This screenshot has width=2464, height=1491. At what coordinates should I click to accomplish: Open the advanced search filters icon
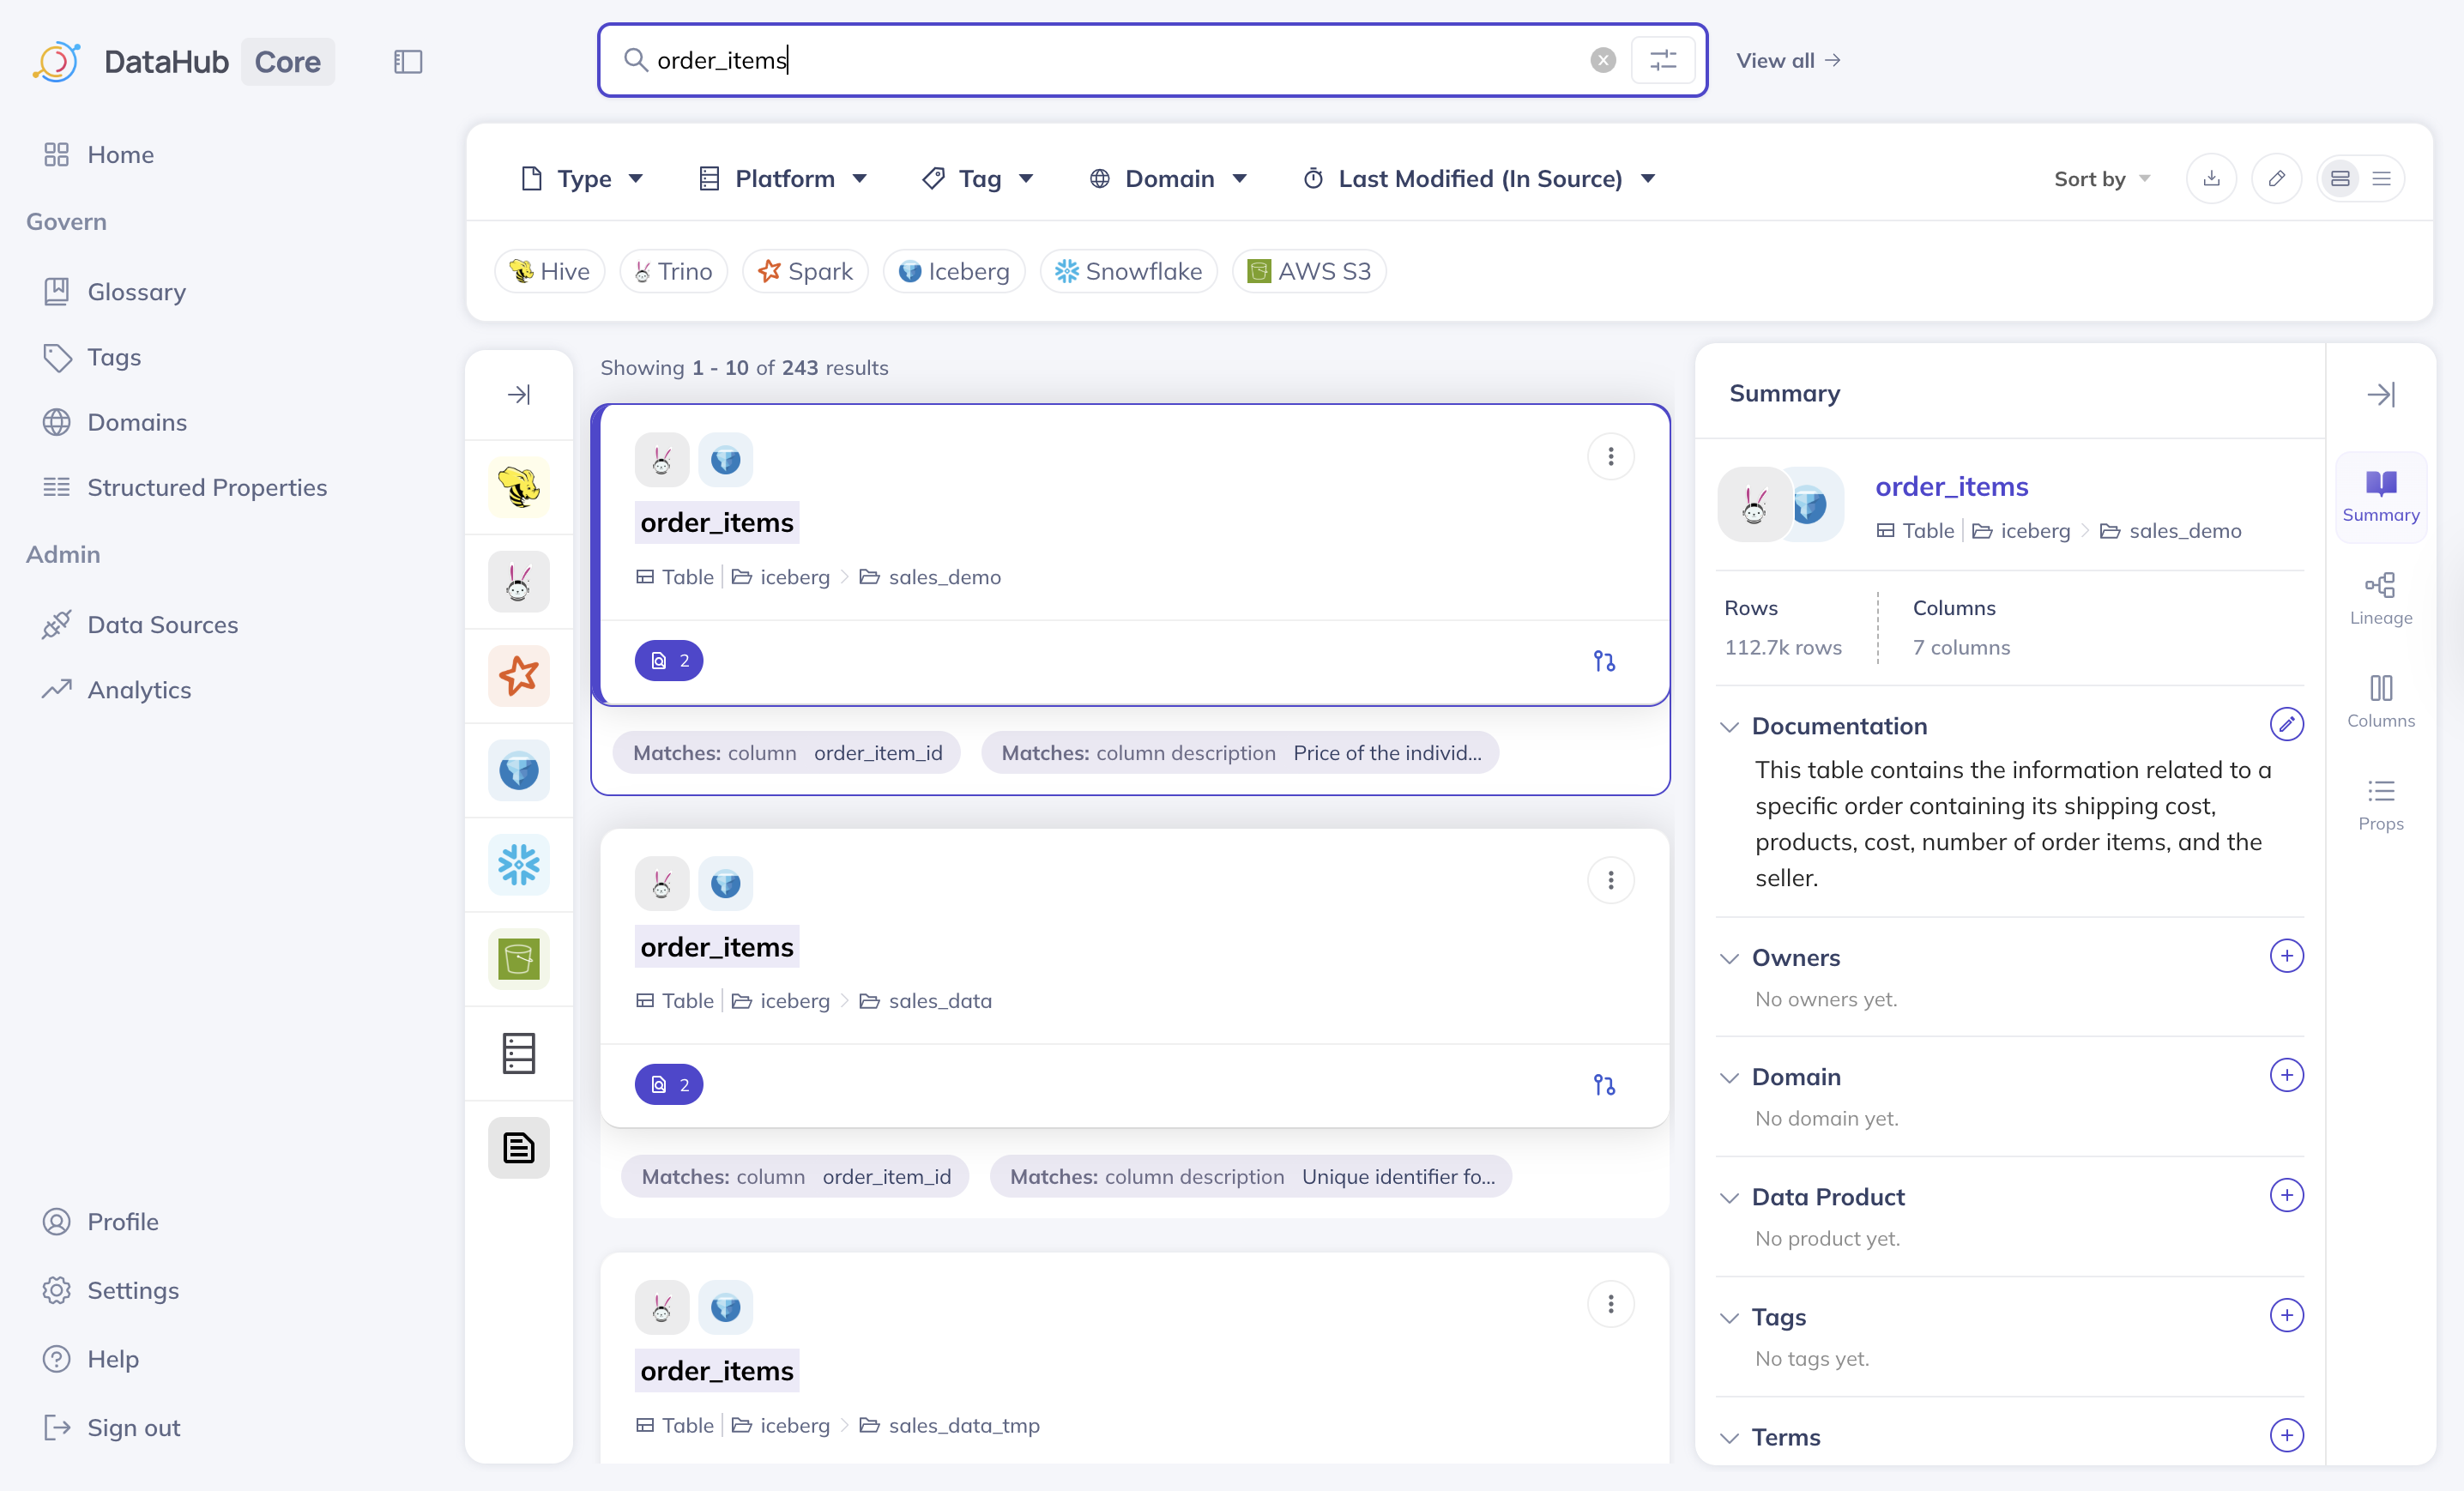(x=1662, y=60)
